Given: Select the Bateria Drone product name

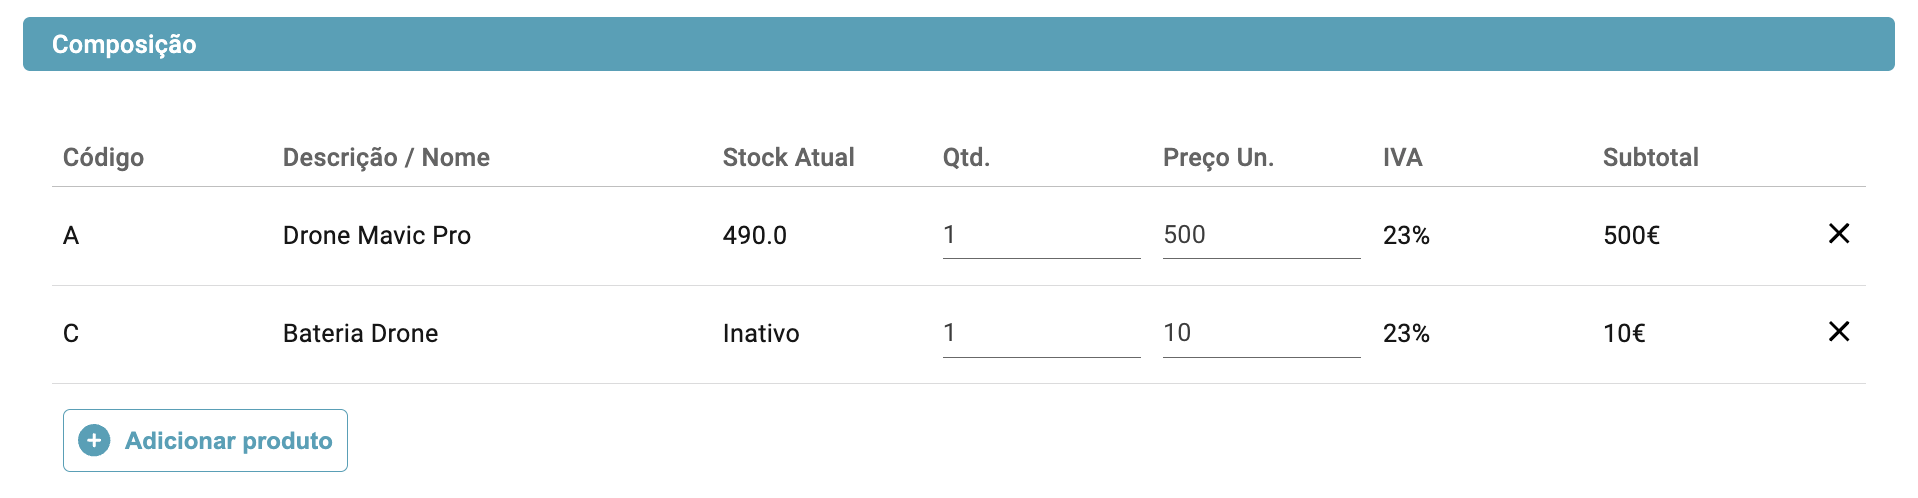Looking at the screenshot, I should pyautogui.click(x=360, y=333).
